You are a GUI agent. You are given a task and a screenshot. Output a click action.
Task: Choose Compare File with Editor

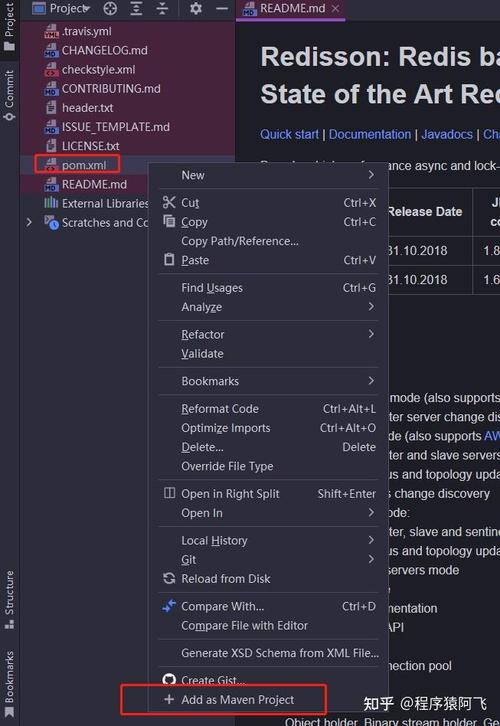click(269, 626)
